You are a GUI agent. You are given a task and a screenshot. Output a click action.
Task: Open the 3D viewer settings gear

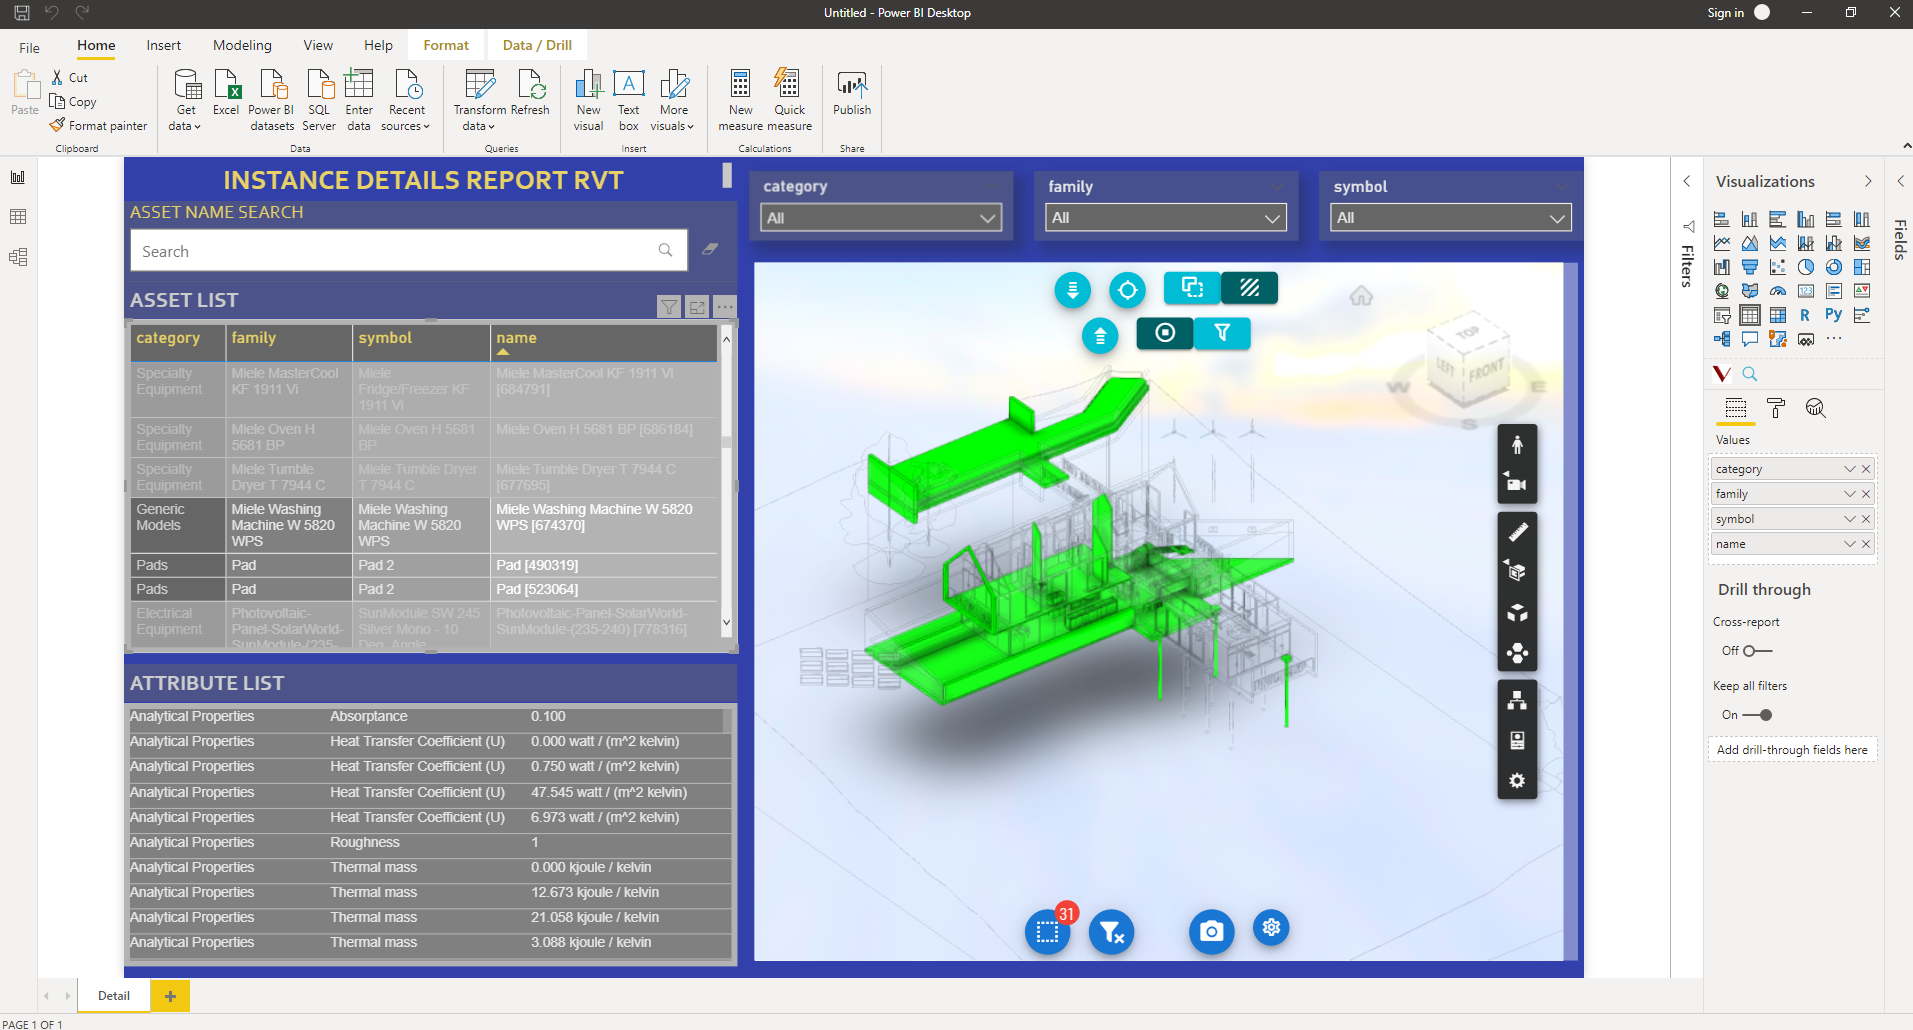coord(1516,780)
